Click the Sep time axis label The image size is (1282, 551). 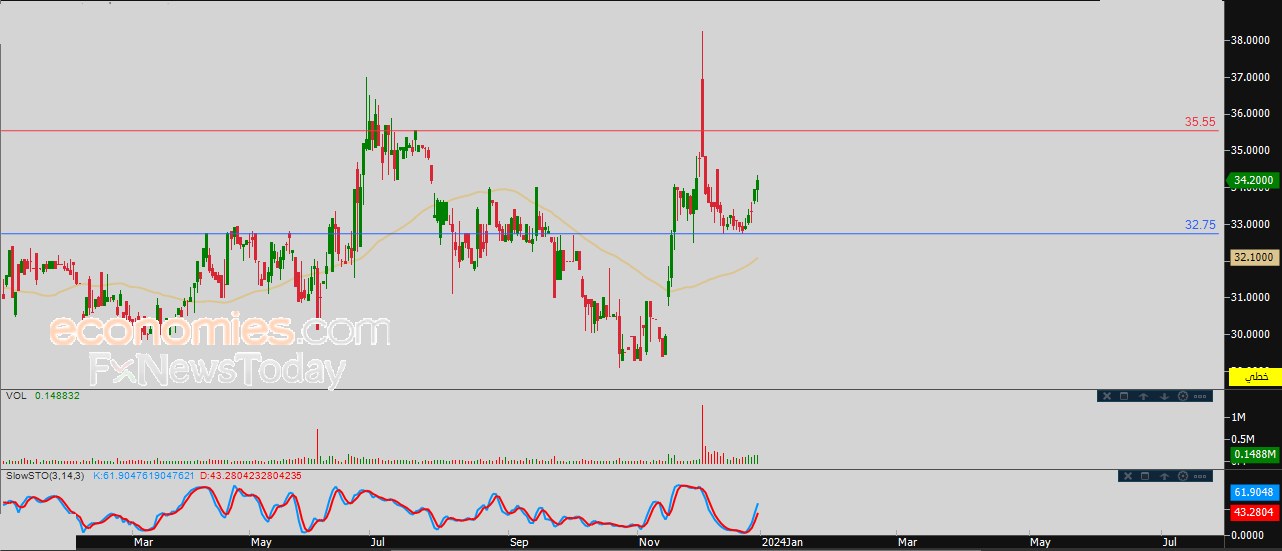(518, 542)
